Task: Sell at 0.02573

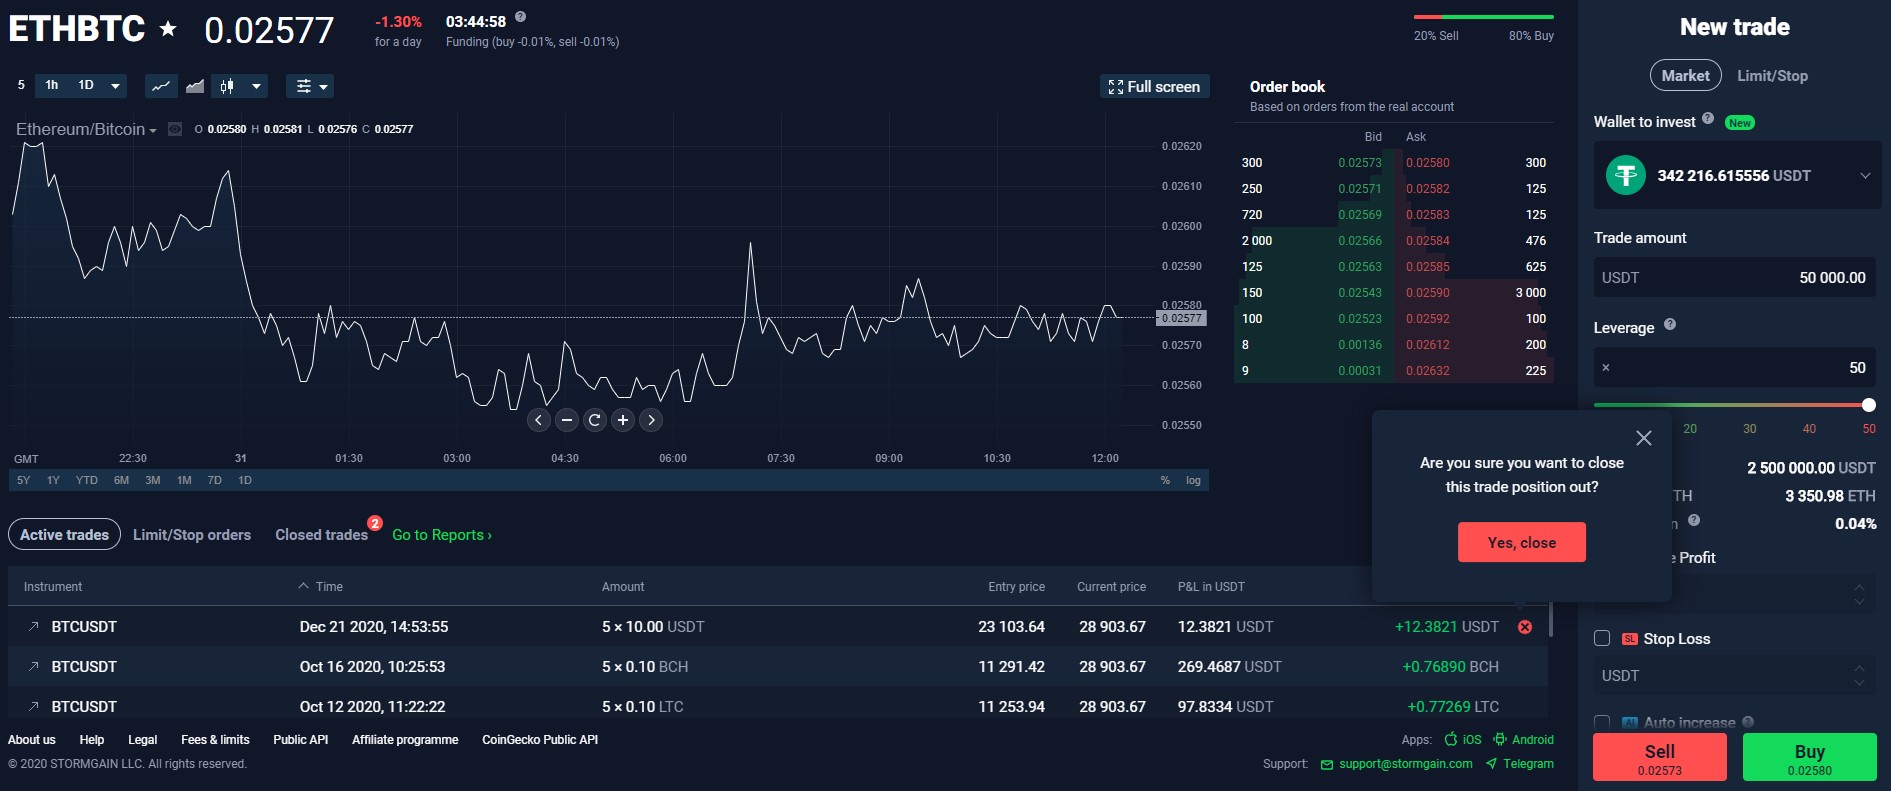Action: coord(1660,757)
